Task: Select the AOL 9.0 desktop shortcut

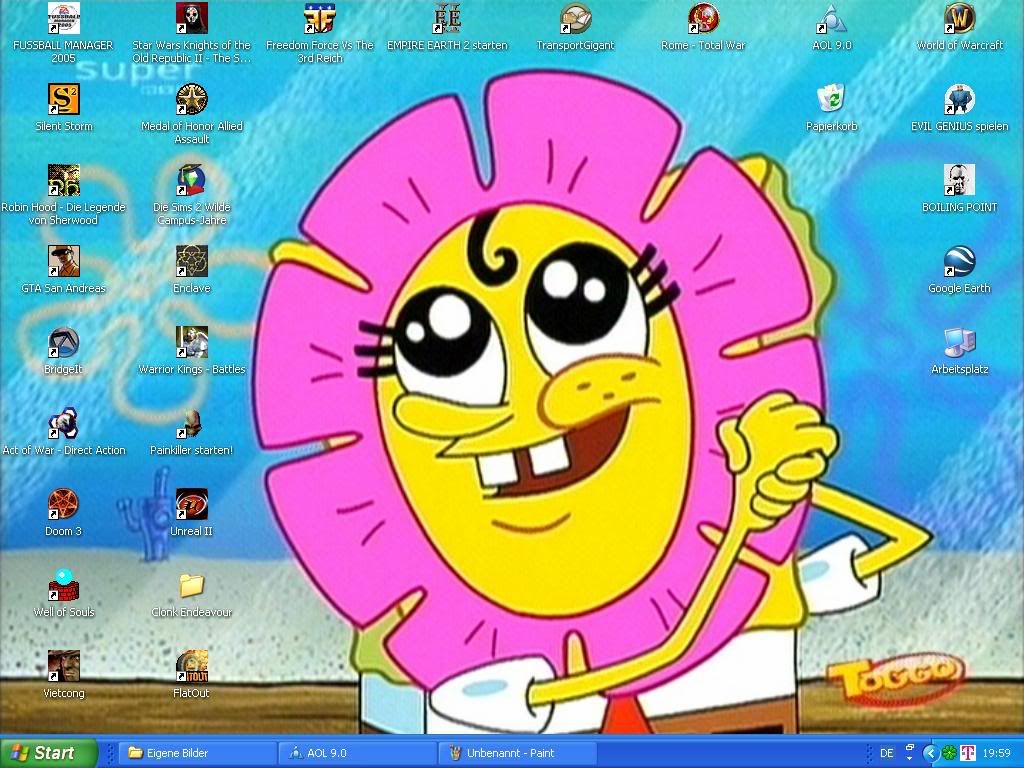Action: click(x=831, y=18)
